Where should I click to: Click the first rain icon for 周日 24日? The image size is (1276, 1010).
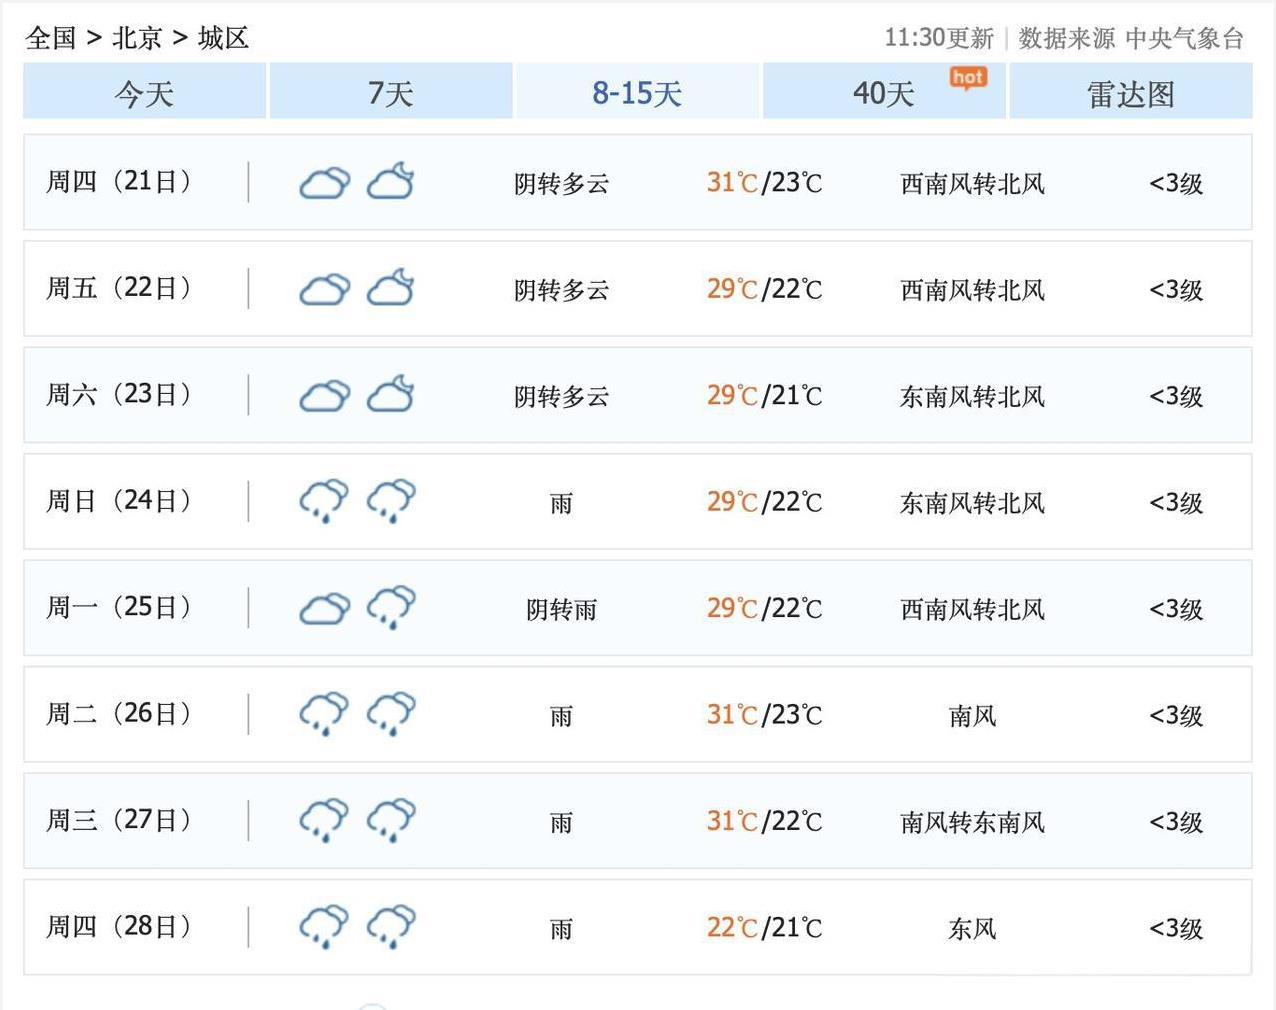coord(324,501)
